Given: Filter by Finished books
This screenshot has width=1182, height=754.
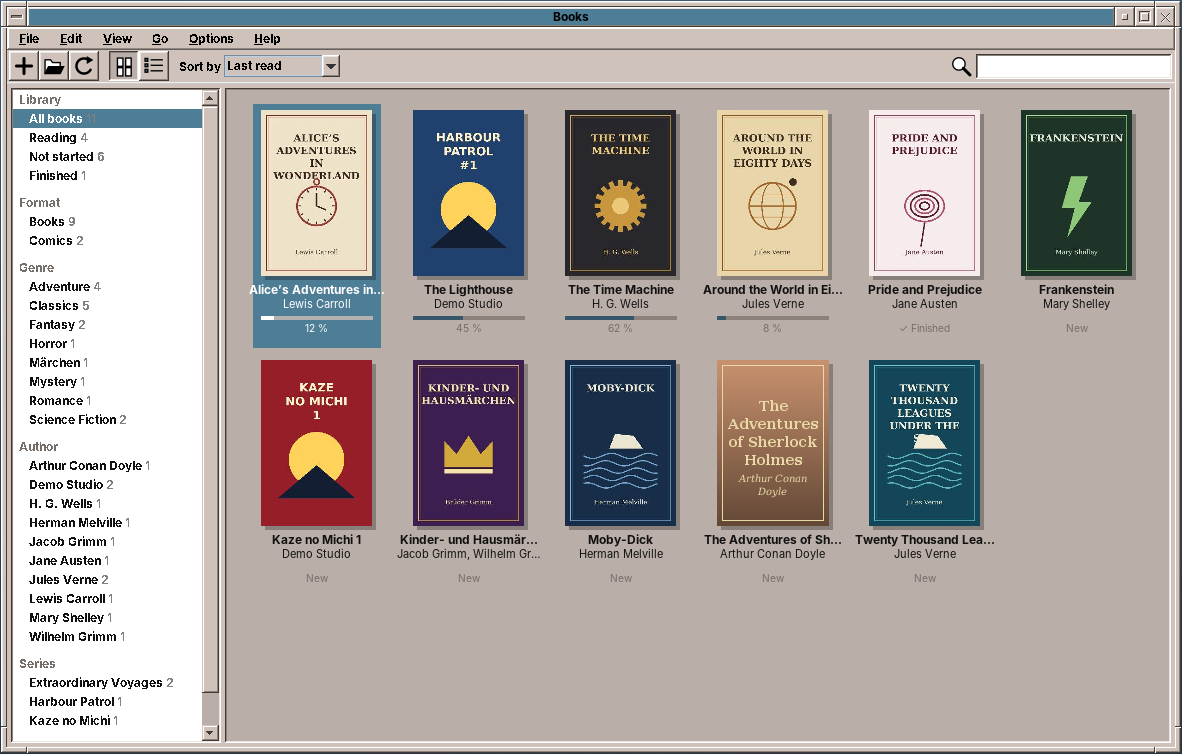Looking at the screenshot, I should pos(108,176).
